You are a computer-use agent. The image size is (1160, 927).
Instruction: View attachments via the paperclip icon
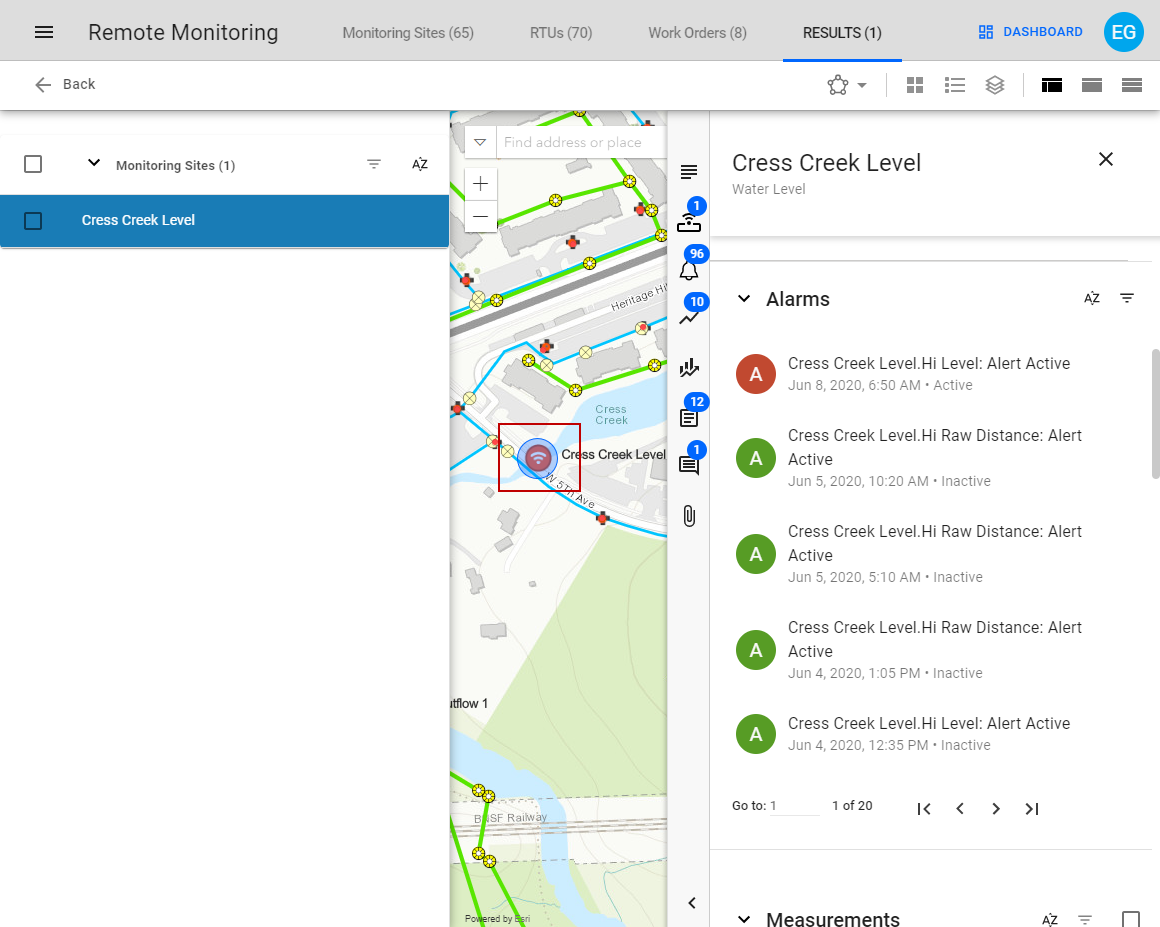tap(689, 515)
